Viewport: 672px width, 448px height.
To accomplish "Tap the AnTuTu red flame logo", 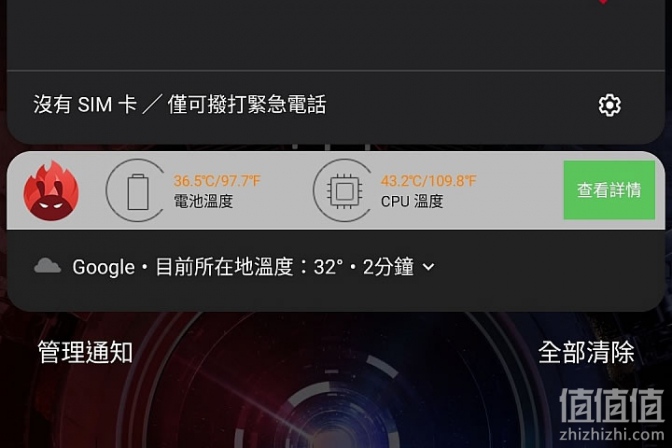I will point(51,191).
